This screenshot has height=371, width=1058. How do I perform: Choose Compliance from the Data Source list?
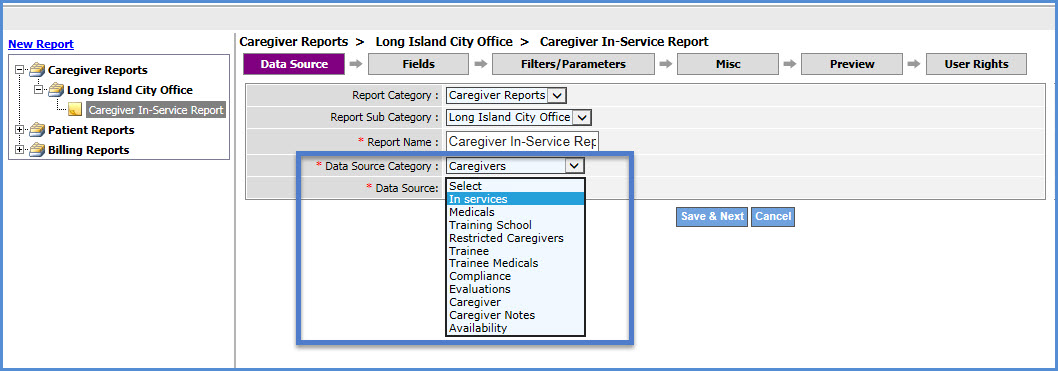(x=516, y=276)
